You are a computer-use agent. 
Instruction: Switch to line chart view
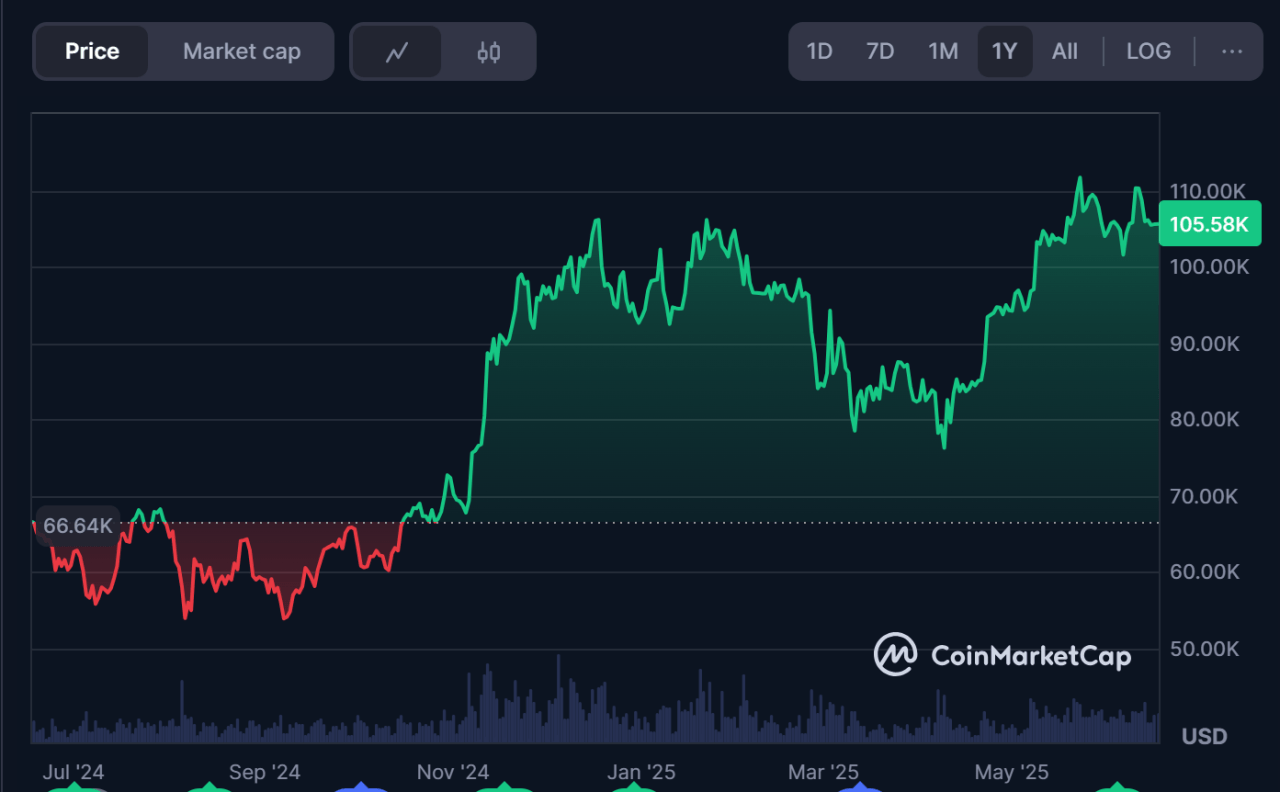click(x=396, y=52)
